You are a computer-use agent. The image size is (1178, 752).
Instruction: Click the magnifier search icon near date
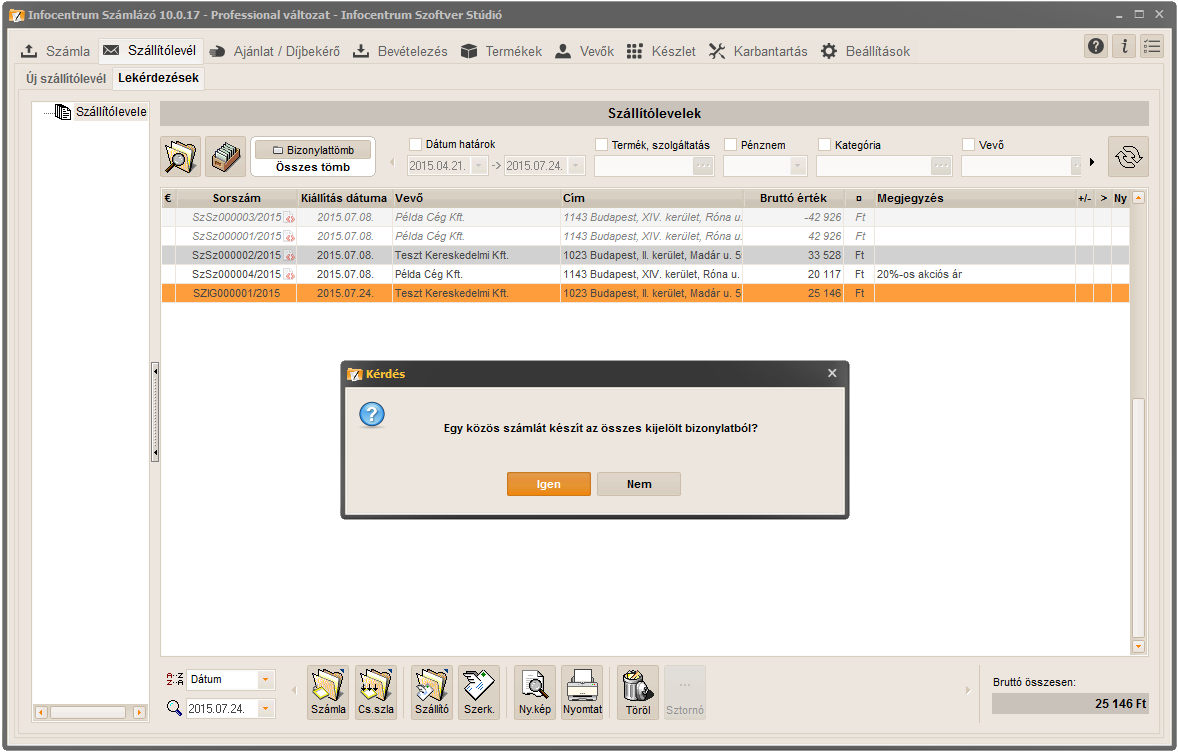[174, 708]
